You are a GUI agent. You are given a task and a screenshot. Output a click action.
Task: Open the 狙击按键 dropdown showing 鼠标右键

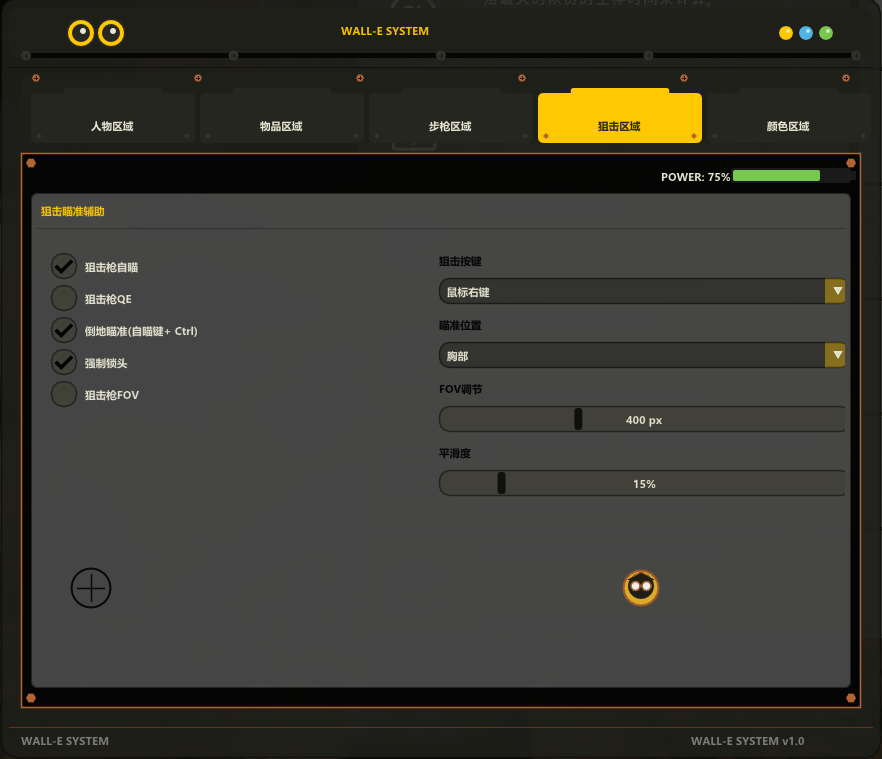[631, 292]
